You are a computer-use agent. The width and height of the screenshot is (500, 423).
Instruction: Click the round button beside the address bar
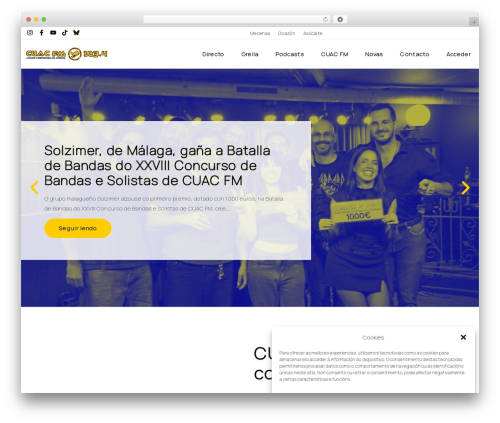tap(340, 20)
